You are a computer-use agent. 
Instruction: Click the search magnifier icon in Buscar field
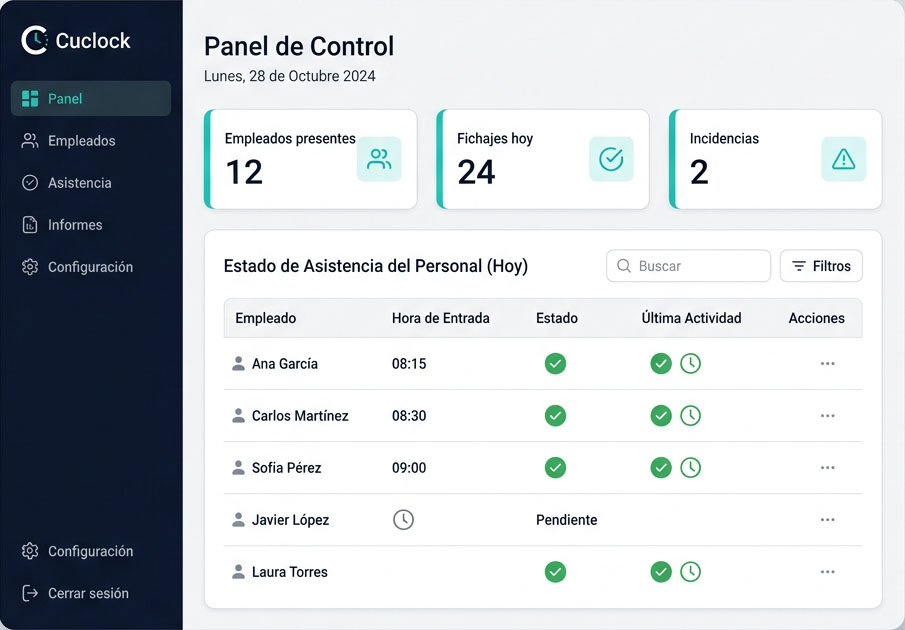coord(623,266)
